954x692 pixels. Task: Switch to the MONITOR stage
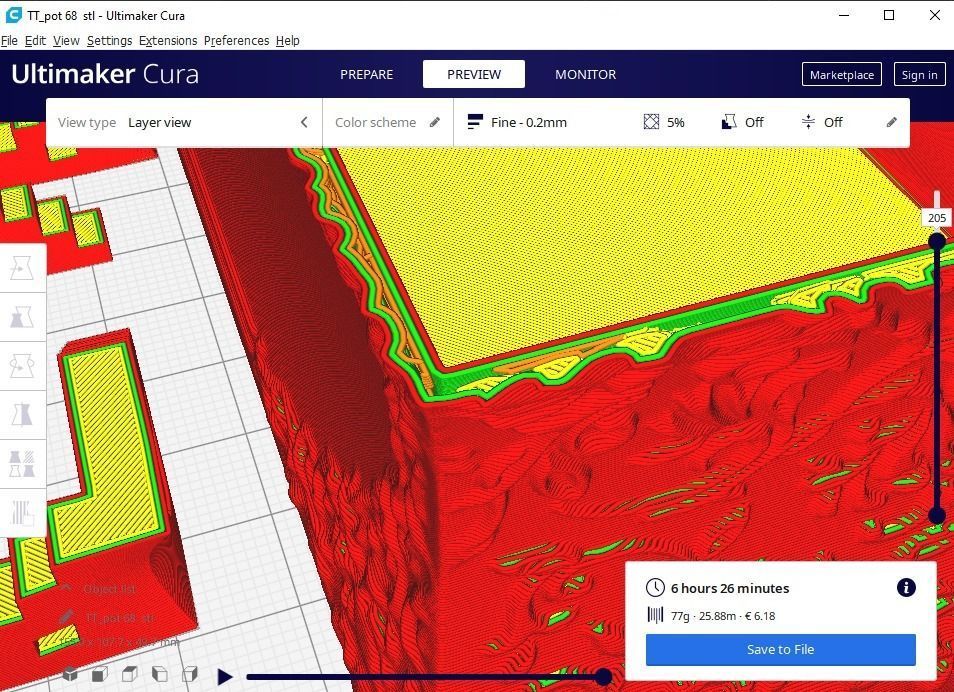[x=585, y=74]
